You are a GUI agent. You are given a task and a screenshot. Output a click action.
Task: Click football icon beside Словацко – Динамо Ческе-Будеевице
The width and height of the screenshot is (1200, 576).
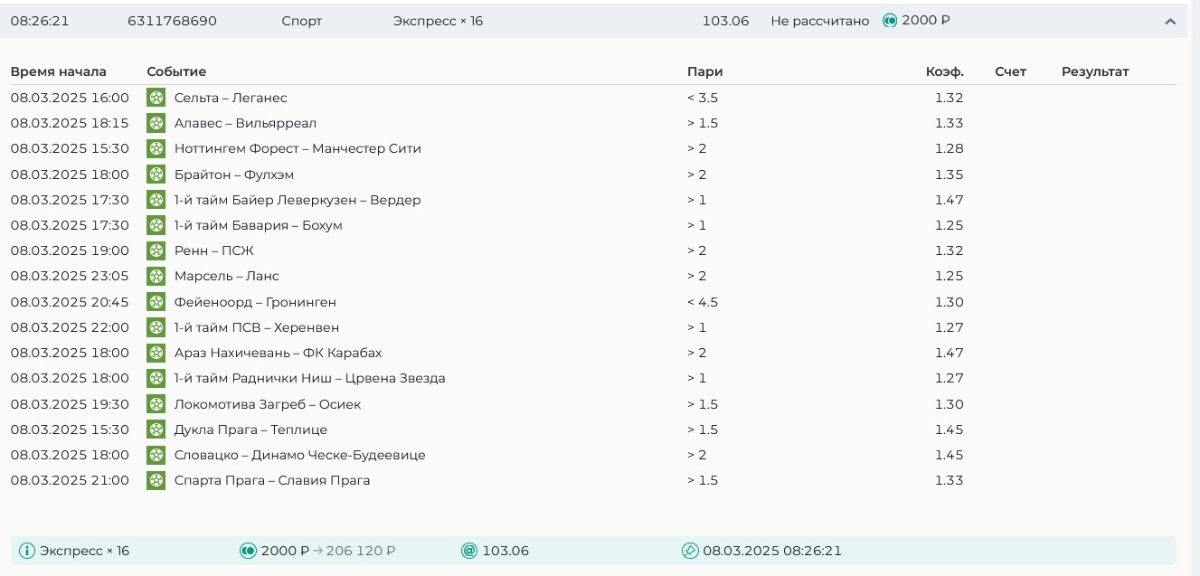[x=156, y=455]
